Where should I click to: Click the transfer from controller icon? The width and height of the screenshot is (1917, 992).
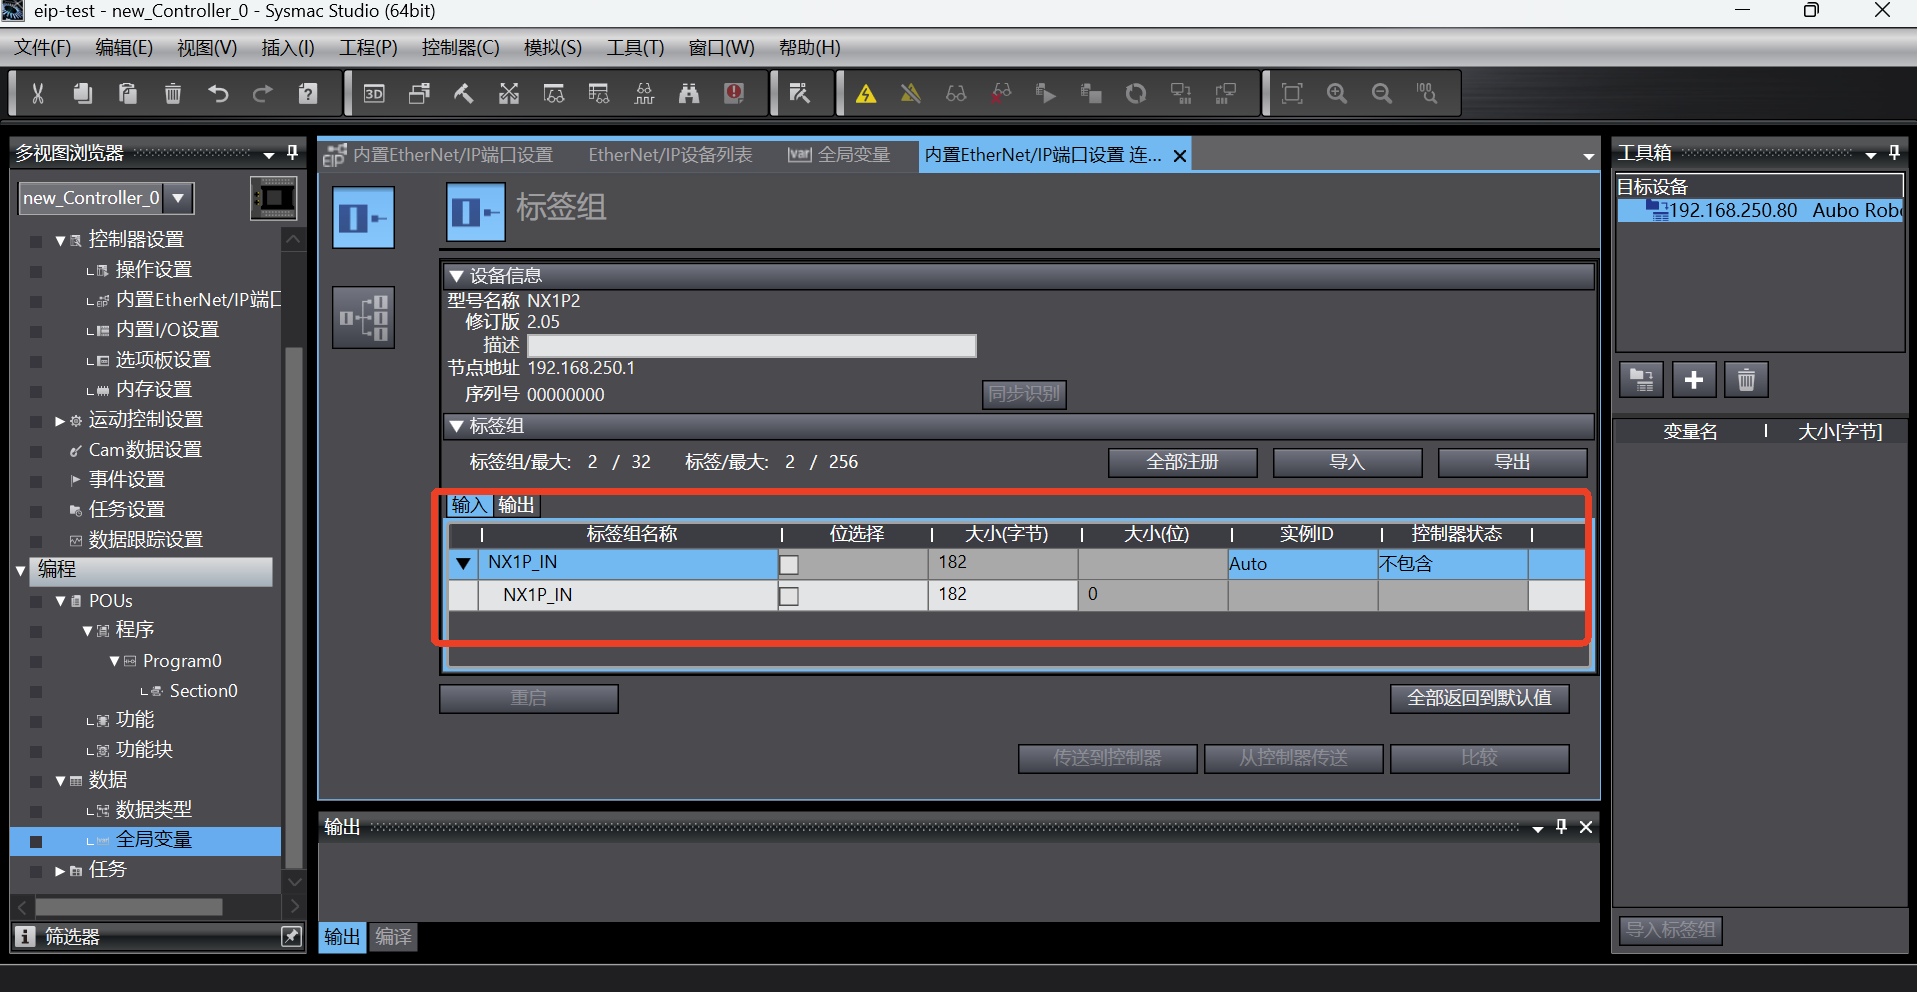click(x=1226, y=94)
